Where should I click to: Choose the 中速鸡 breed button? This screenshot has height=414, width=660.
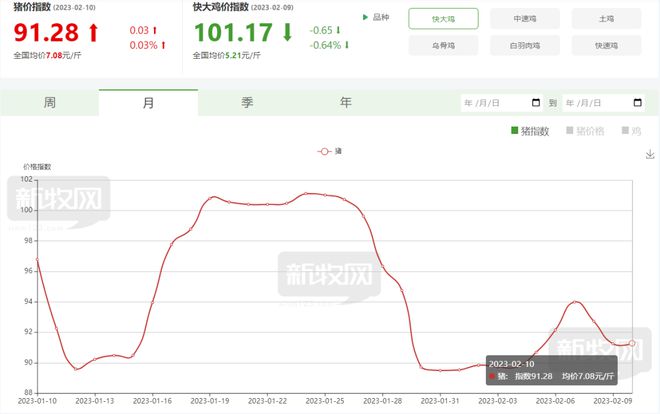(x=525, y=18)
